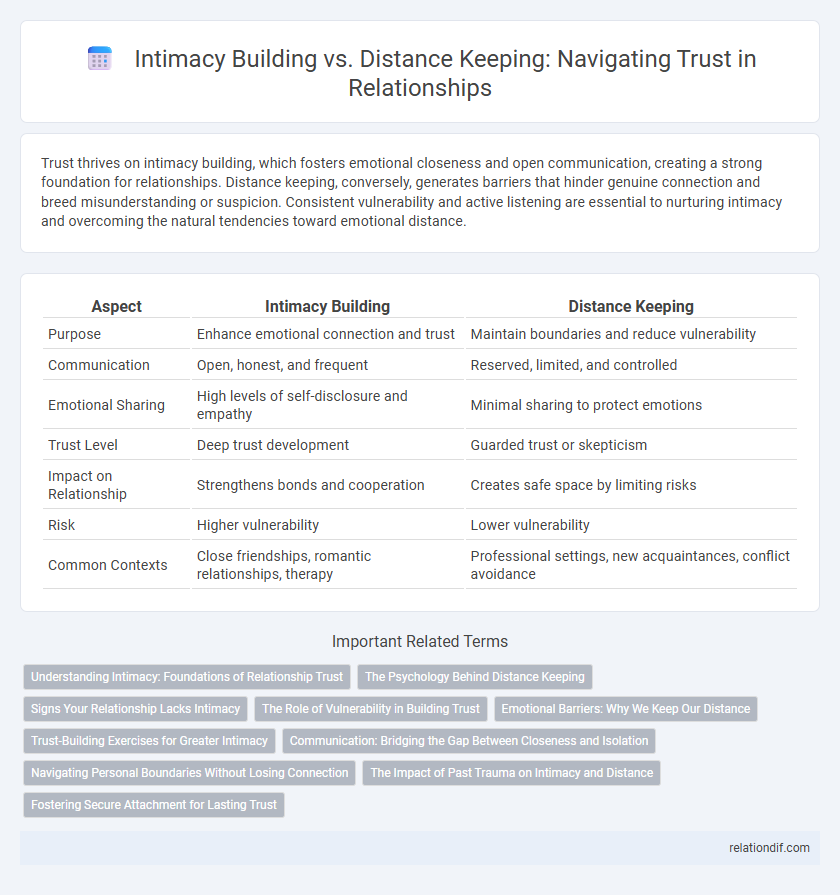Select the 'Purpose' row label
Screen dimensions: 840x895
point(74,334)
